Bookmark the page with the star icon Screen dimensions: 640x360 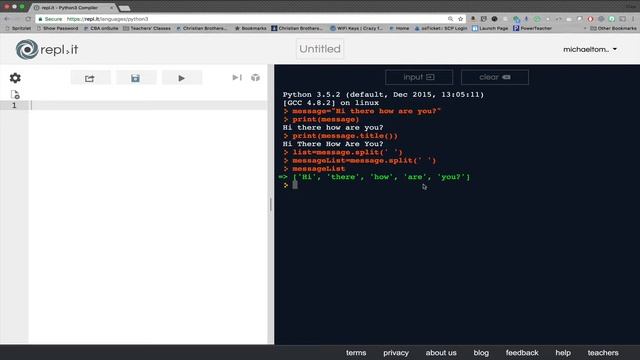[460, 19]
